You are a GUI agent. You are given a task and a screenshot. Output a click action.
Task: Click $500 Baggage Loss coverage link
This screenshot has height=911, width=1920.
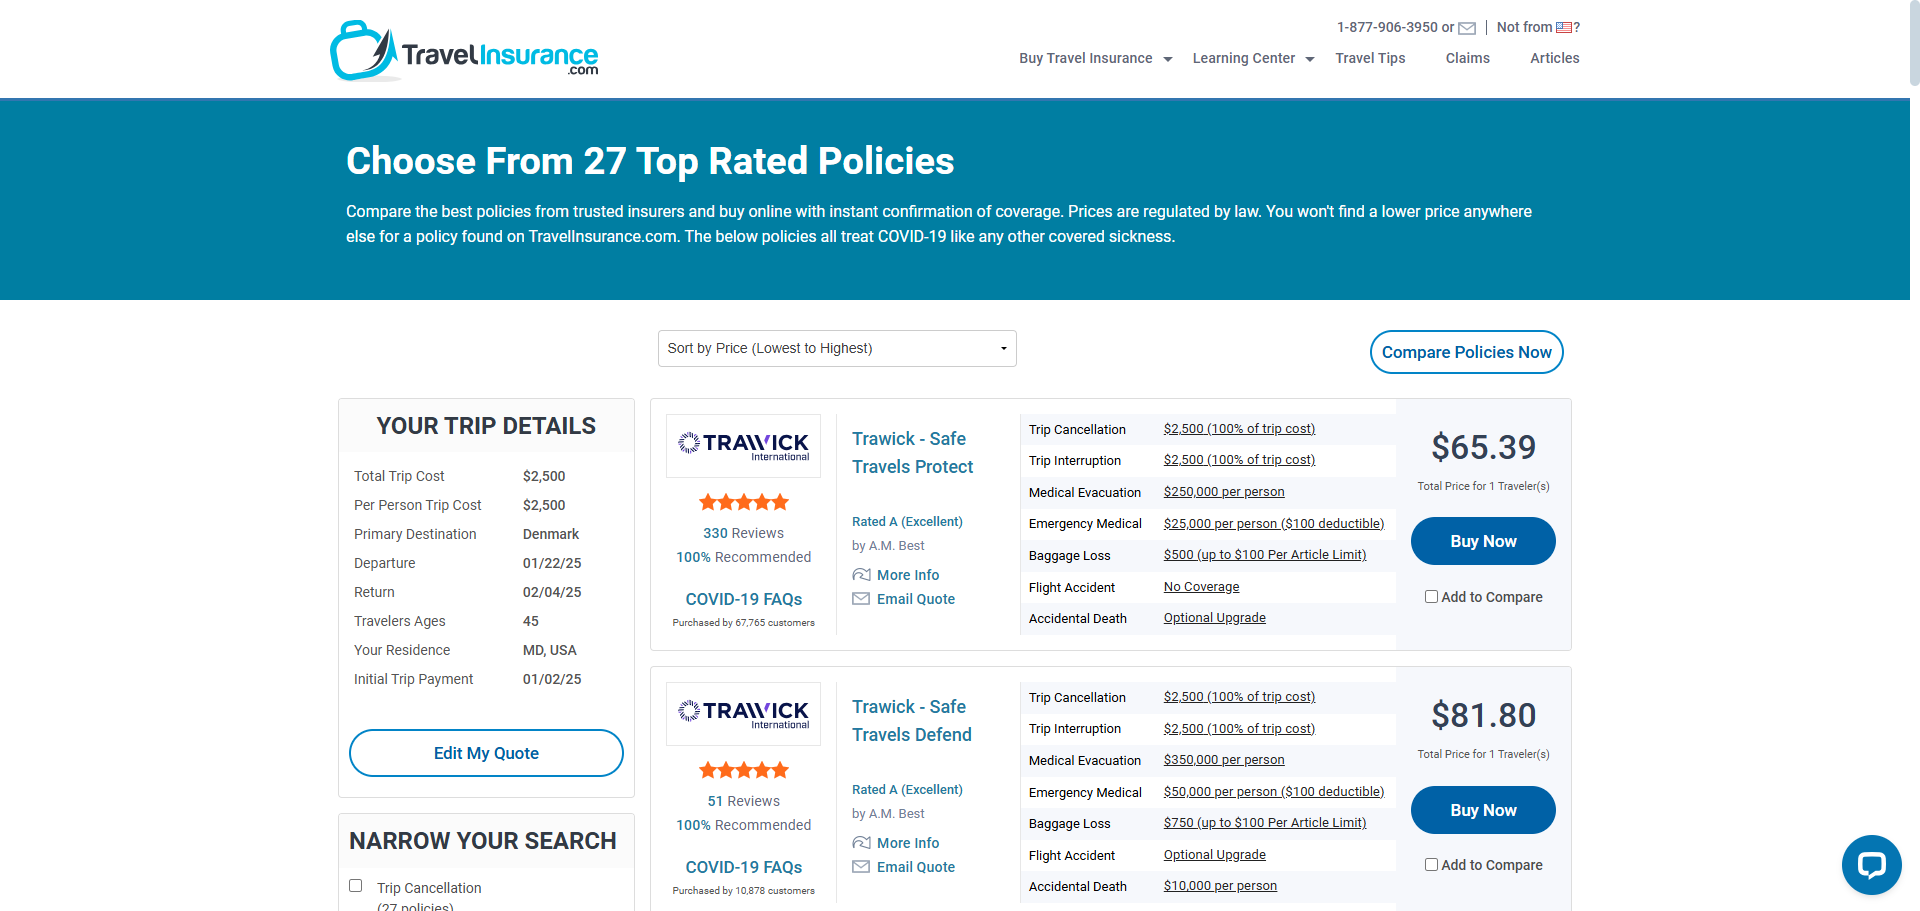coord(1264,555)
